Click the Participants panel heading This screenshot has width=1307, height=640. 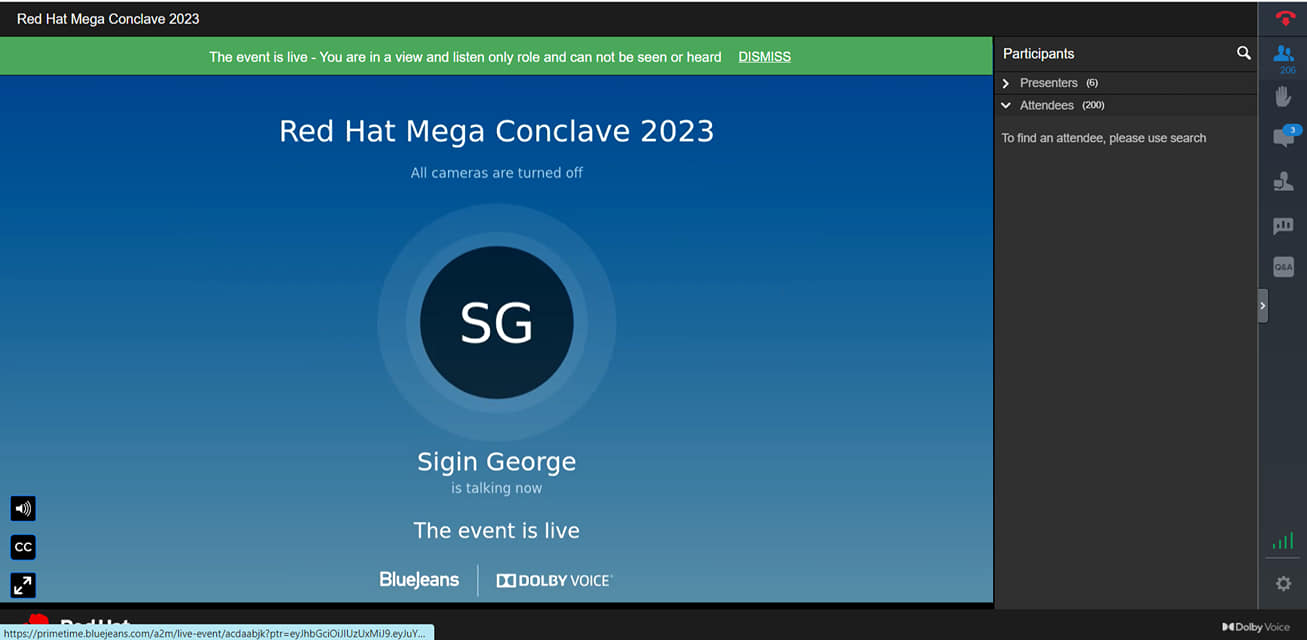pos(1038,54)
